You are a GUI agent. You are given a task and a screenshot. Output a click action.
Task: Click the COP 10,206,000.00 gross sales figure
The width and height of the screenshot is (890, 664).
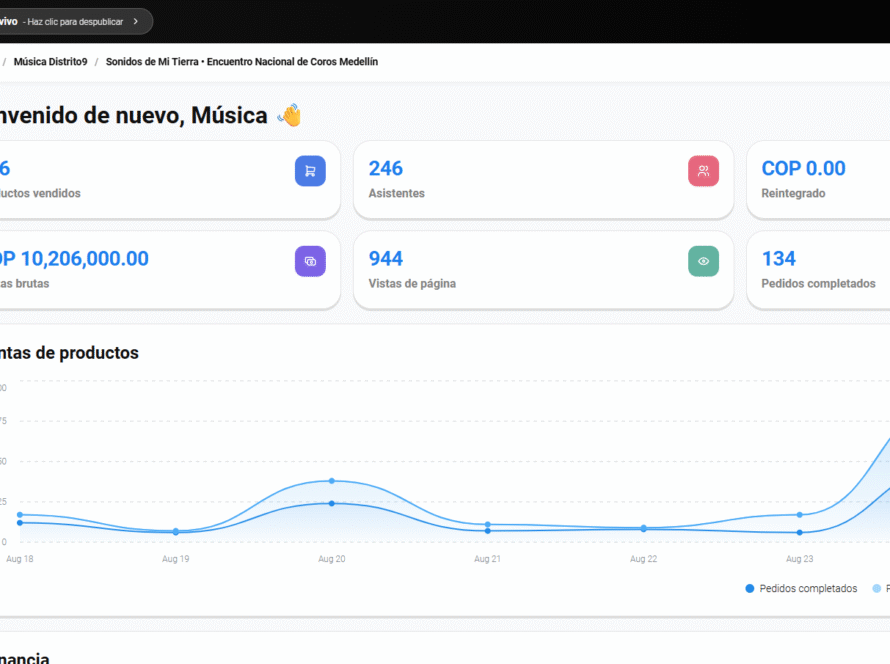click(x=75, y=259)
